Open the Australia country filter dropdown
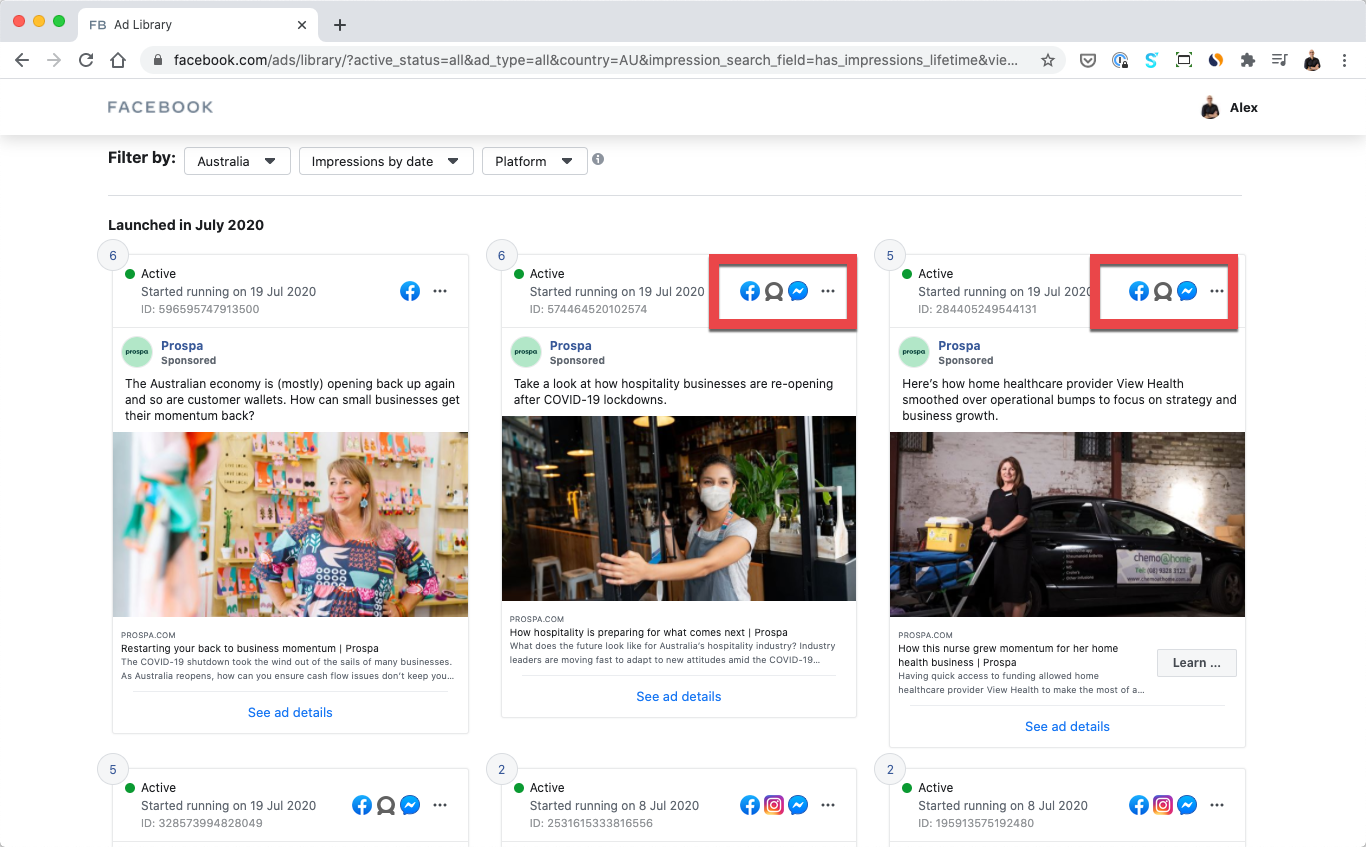 tap(237, 161)
